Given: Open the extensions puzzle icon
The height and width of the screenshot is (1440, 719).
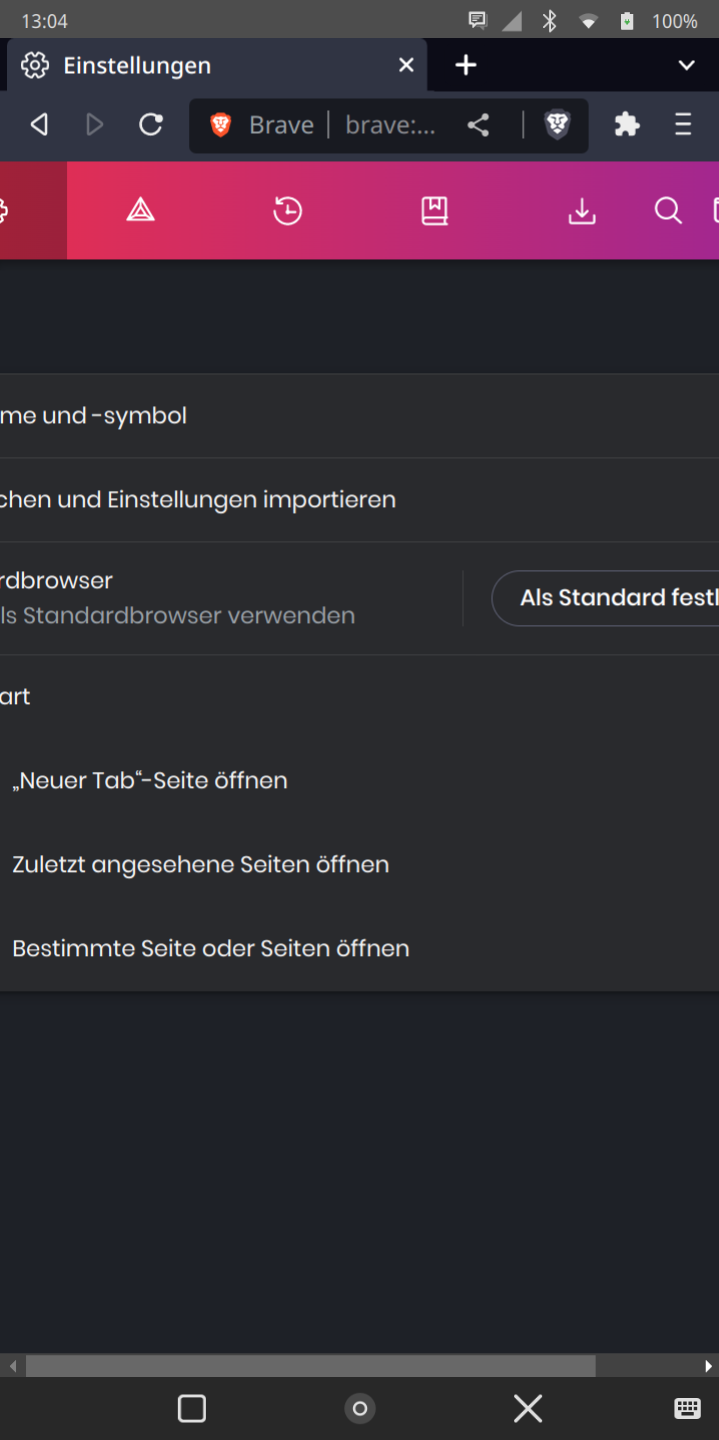Looking at the screenshot, I should (x=627, y=125).
